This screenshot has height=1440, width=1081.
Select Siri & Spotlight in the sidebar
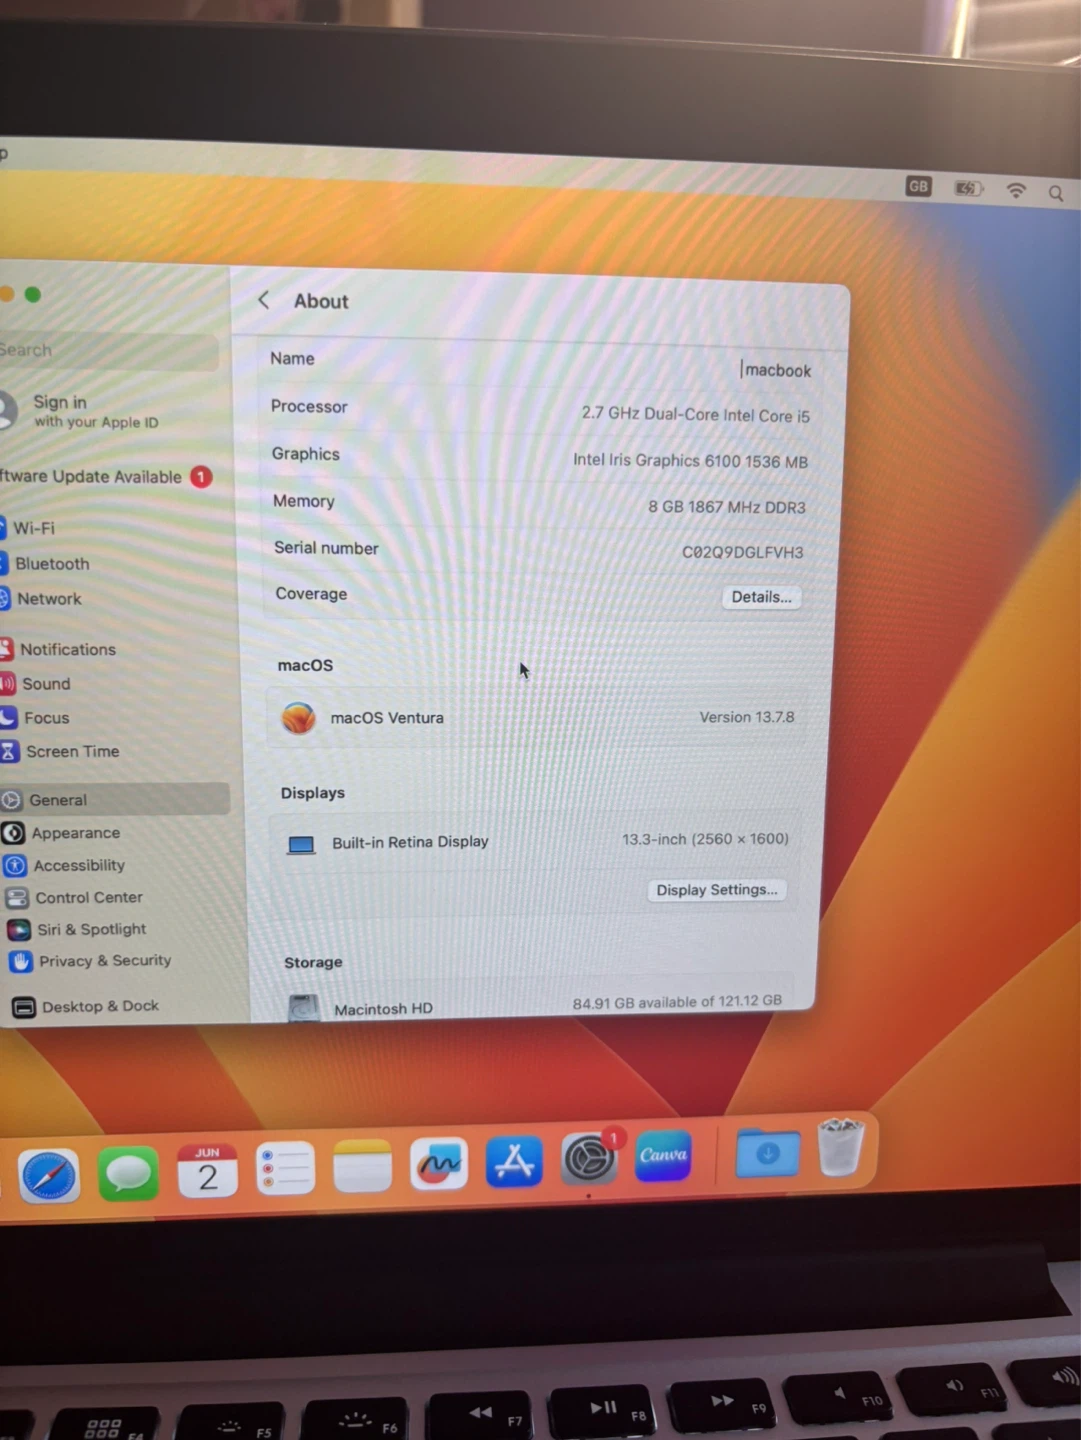coord(91,929)
